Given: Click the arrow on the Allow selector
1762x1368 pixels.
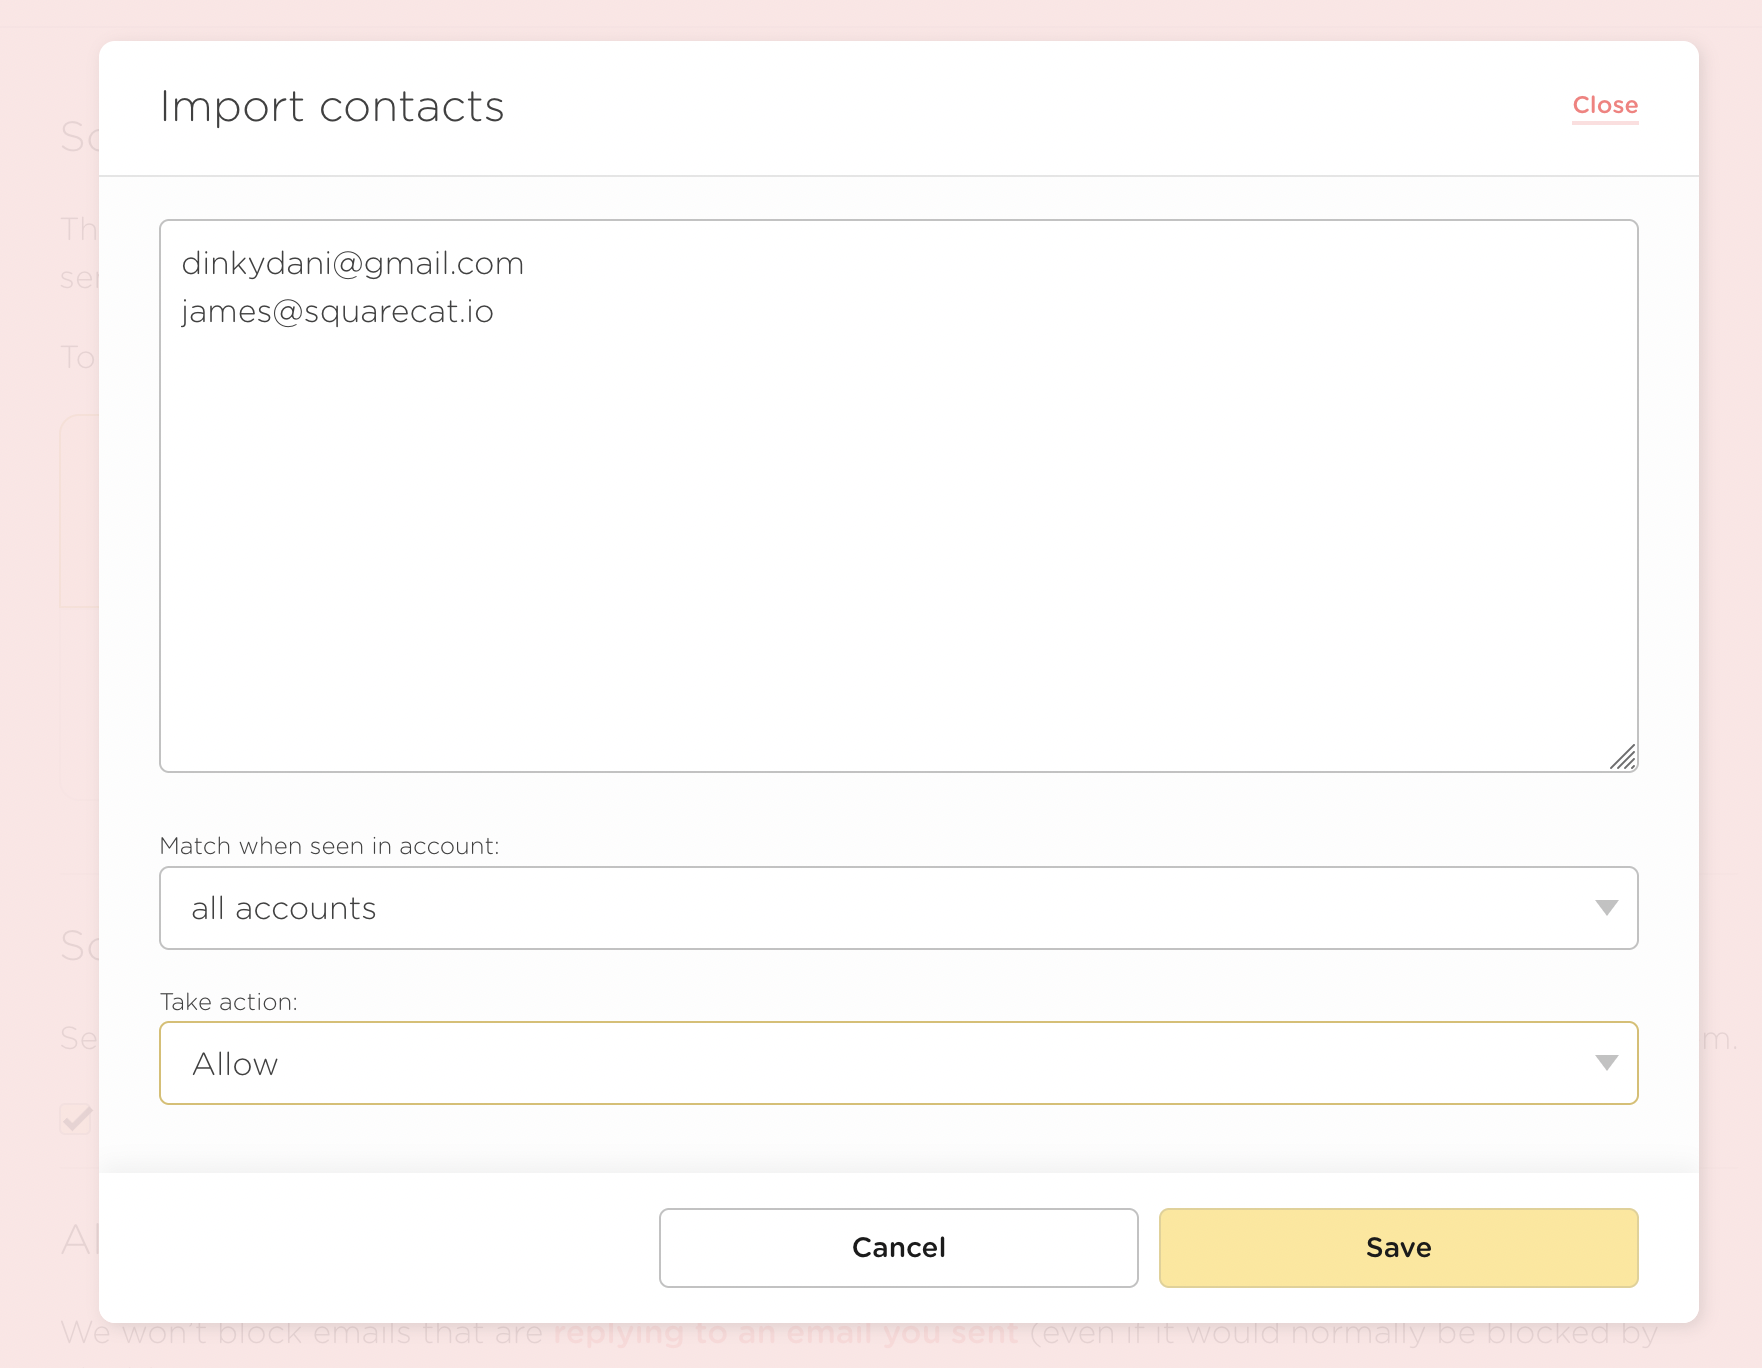Looking at the screenshot, I should (1606, 1063).
